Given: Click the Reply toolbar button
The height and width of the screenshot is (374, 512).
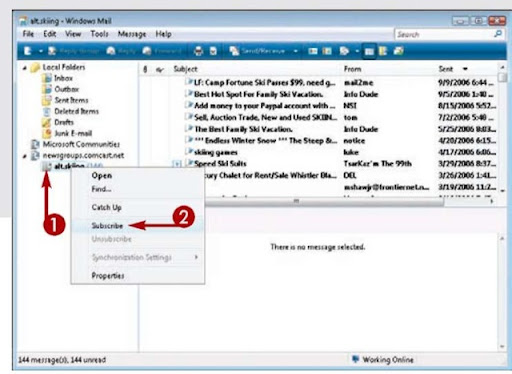Looking at the screenshot, I should tap(121, 51).
